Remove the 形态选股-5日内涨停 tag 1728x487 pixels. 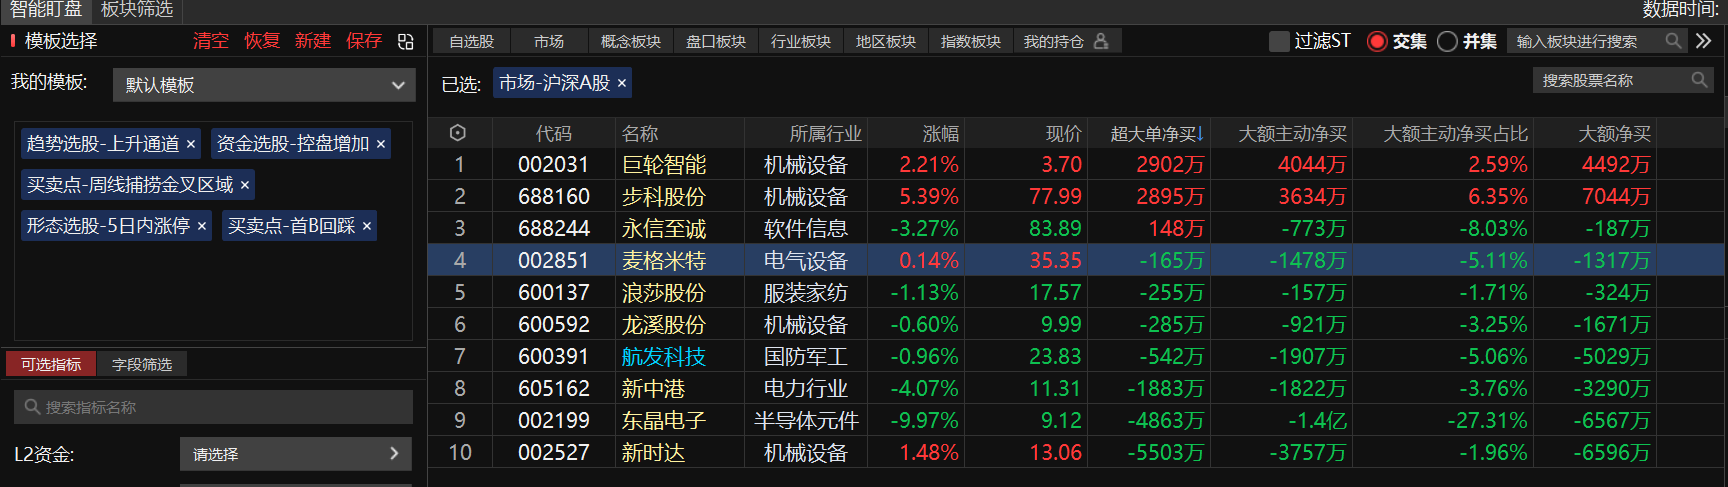202,226
